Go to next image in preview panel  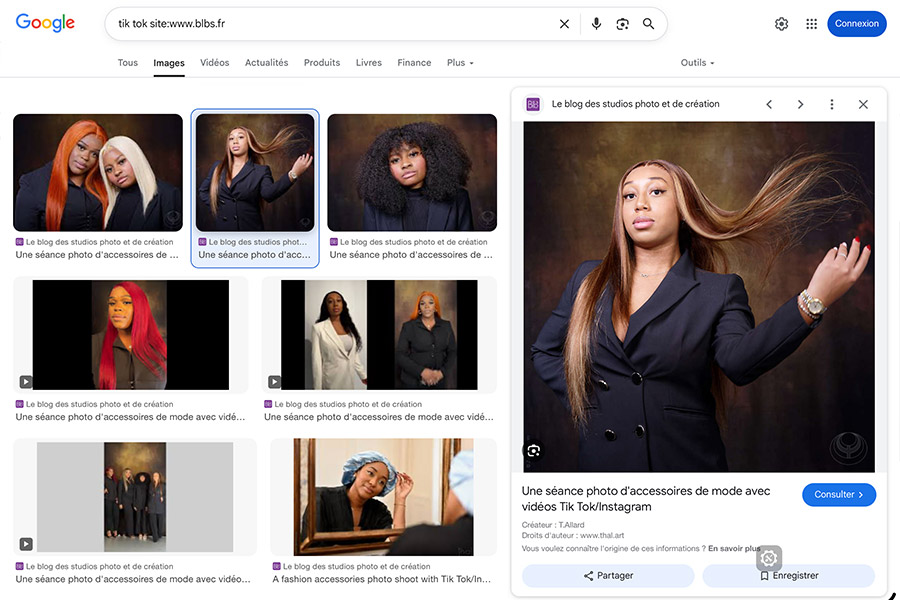coord(800,104)
